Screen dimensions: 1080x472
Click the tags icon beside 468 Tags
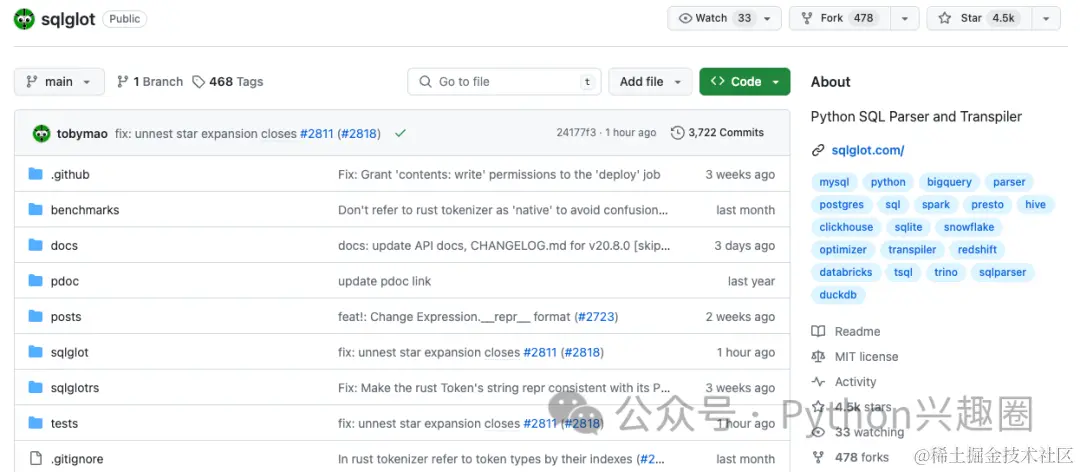(x=198, y=81)
